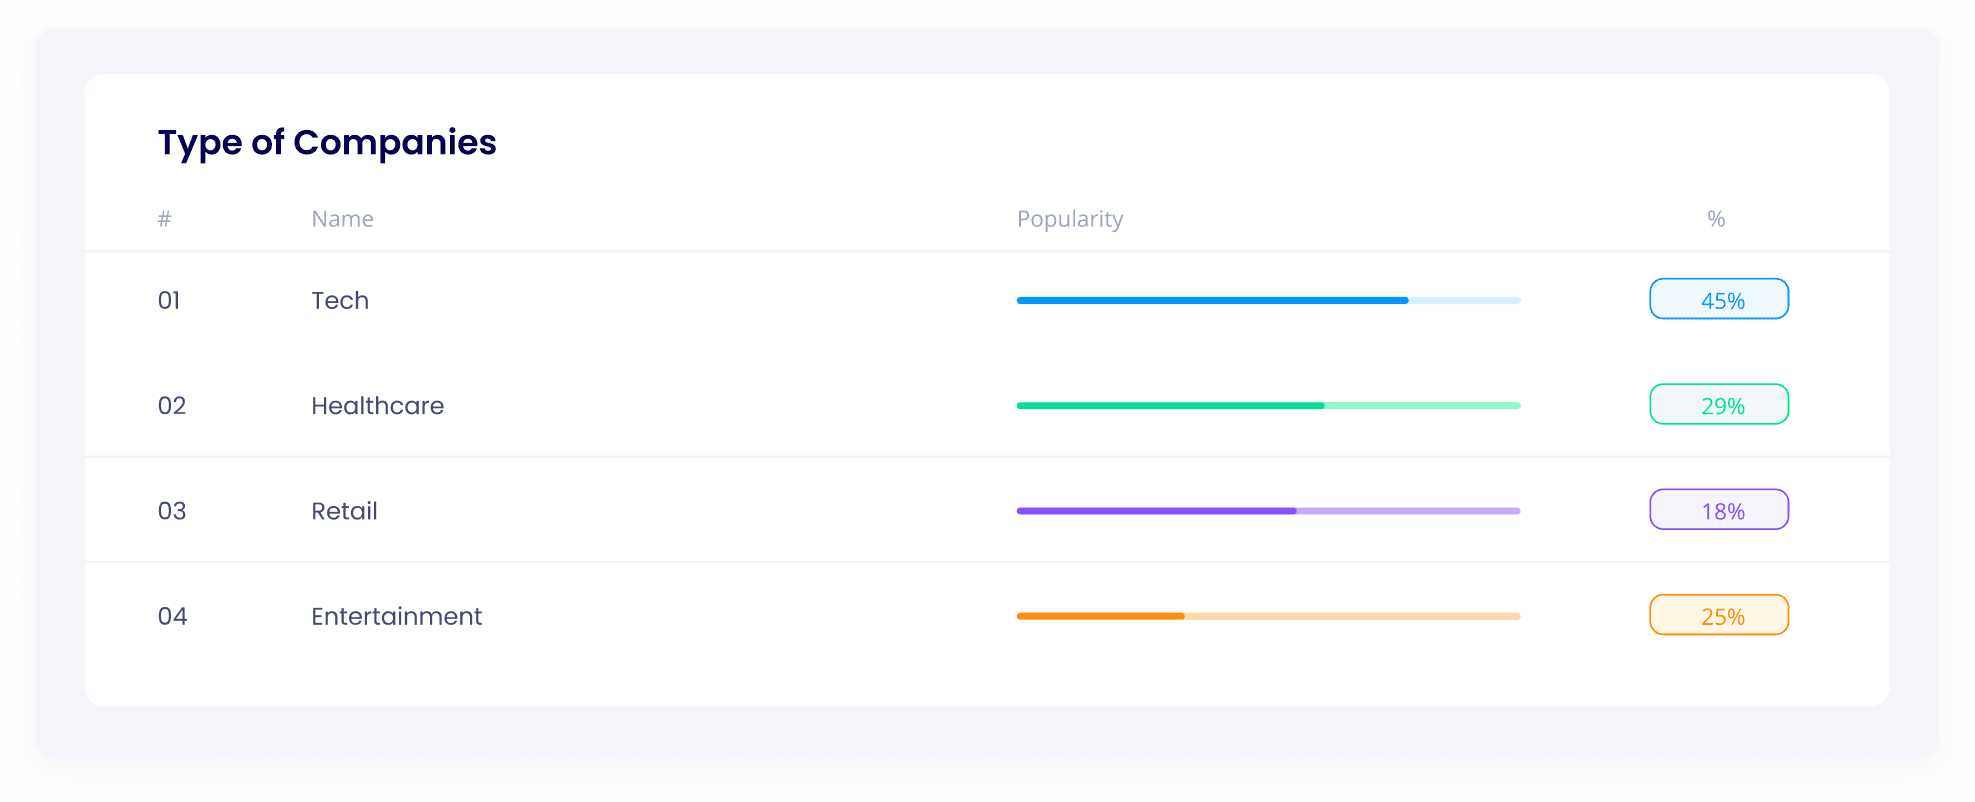The image size is (1975, 802).
Task: Select the Entertainment row label
Action: (x=396, y=616)
